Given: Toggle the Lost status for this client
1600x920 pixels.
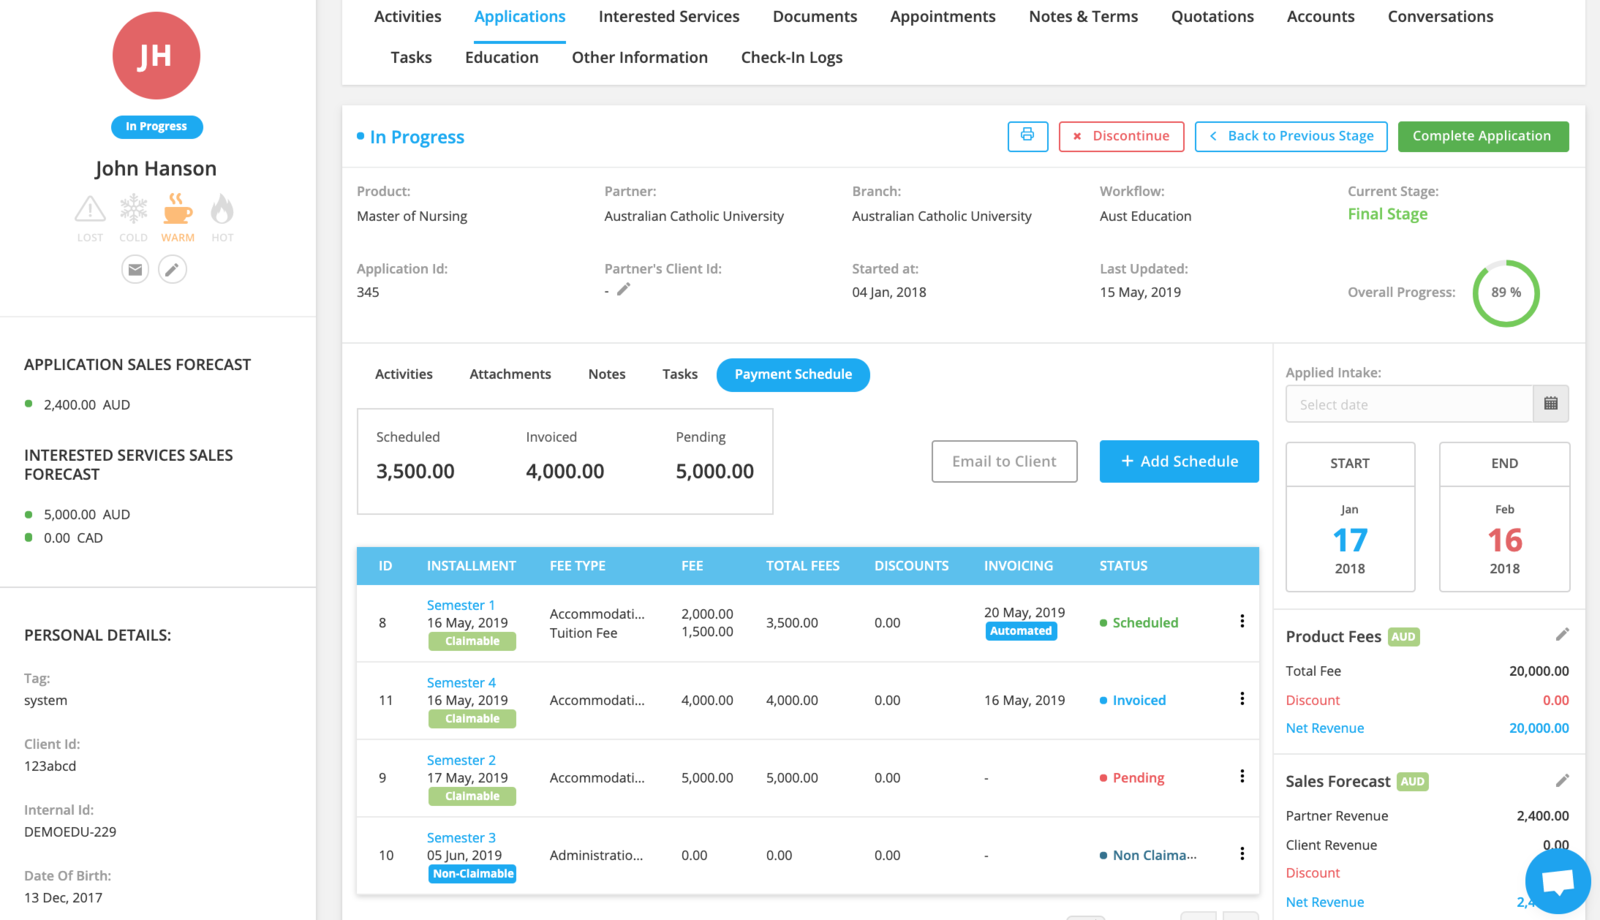Looking at the screenshot, I should 89,211.
